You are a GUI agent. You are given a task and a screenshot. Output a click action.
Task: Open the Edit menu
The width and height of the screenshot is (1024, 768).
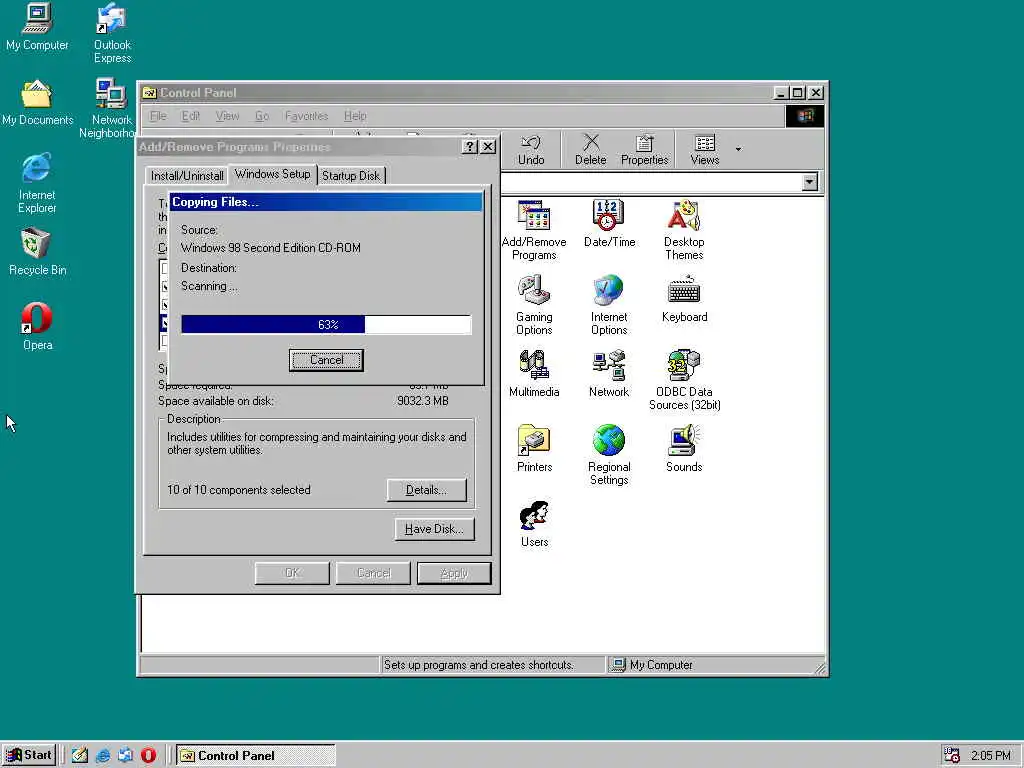tap(191, 116)
